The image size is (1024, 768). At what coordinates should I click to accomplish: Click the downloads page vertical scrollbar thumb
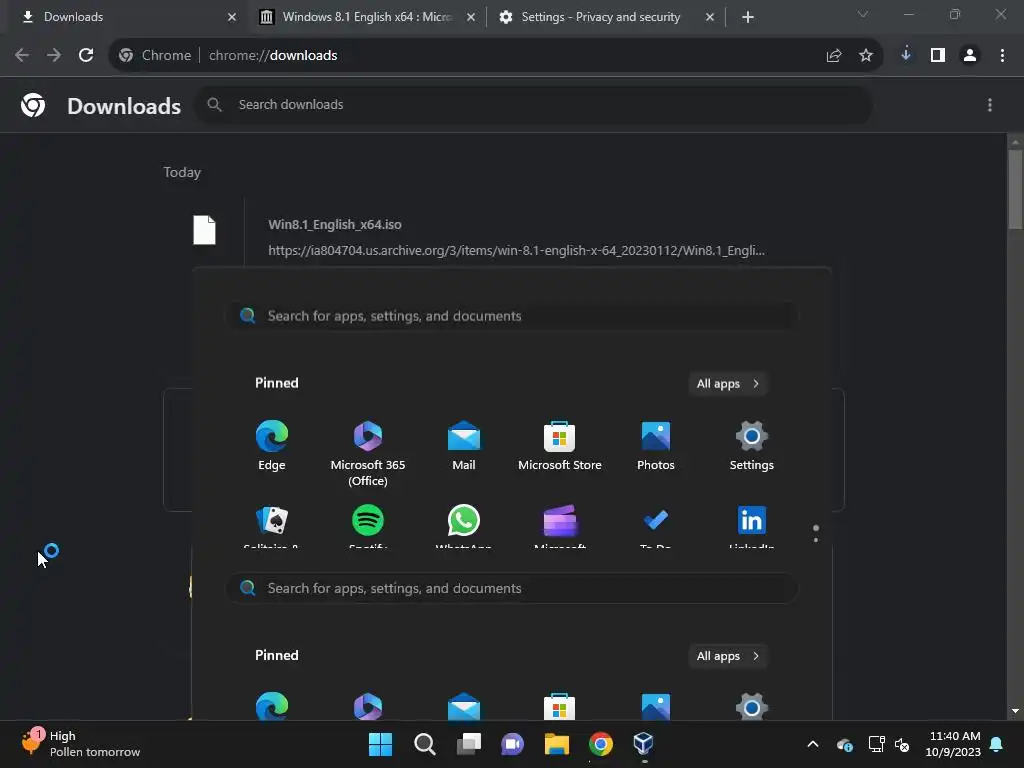pyautogui.click(x=1015, y=189)
